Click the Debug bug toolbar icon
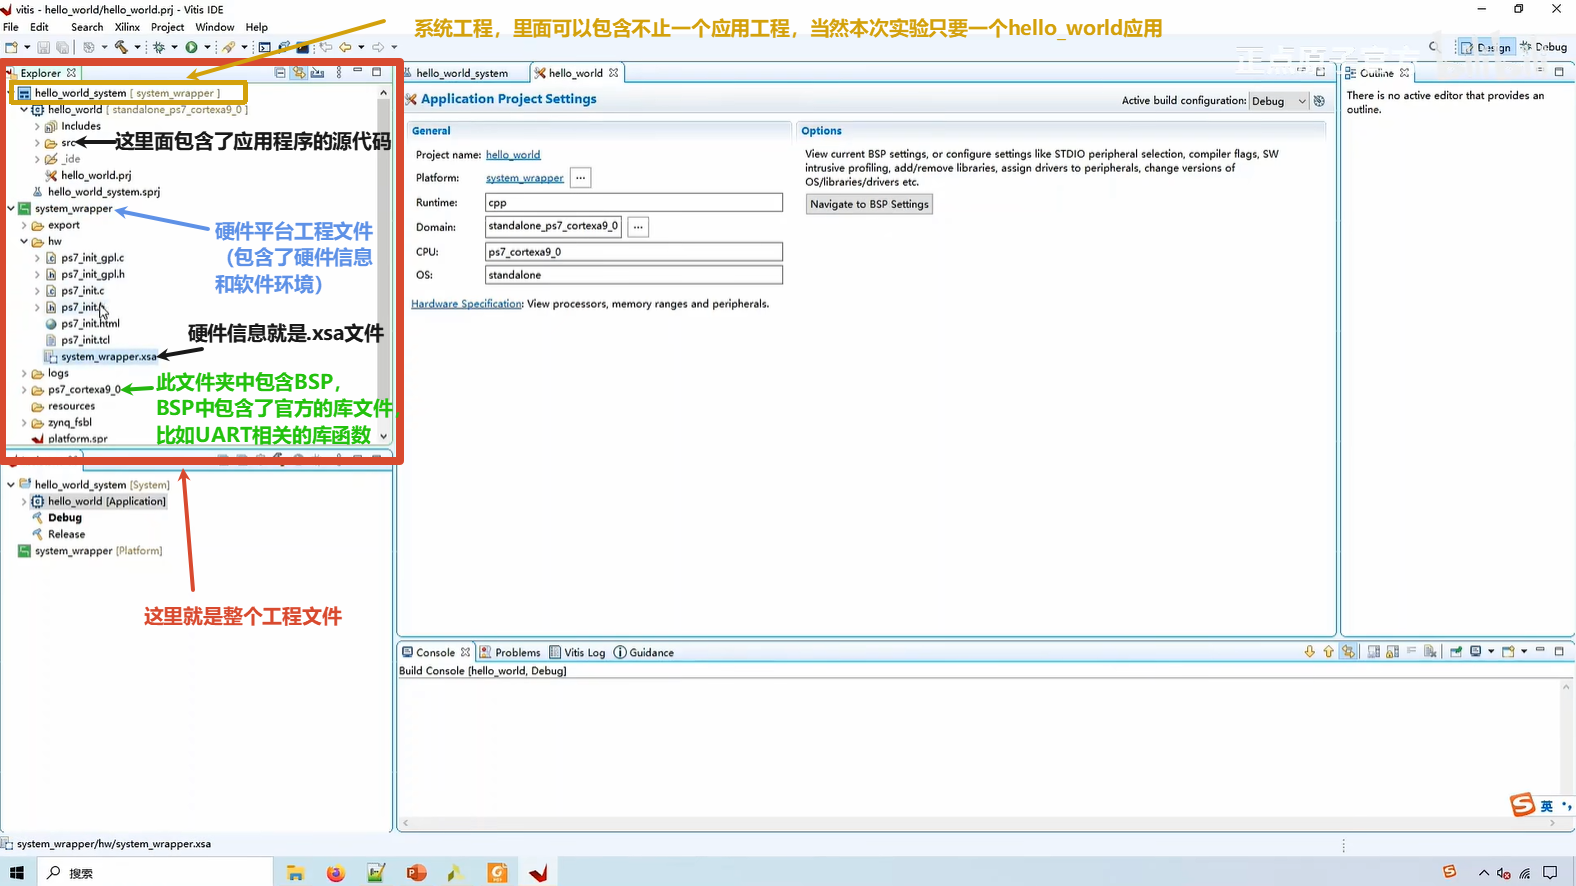The width and height of the screenshot is (1576, 886). click(x=159, y=47)
